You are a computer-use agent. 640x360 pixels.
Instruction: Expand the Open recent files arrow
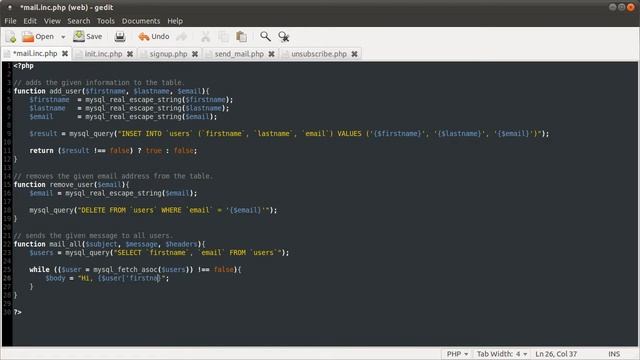[x=63, y=37]
